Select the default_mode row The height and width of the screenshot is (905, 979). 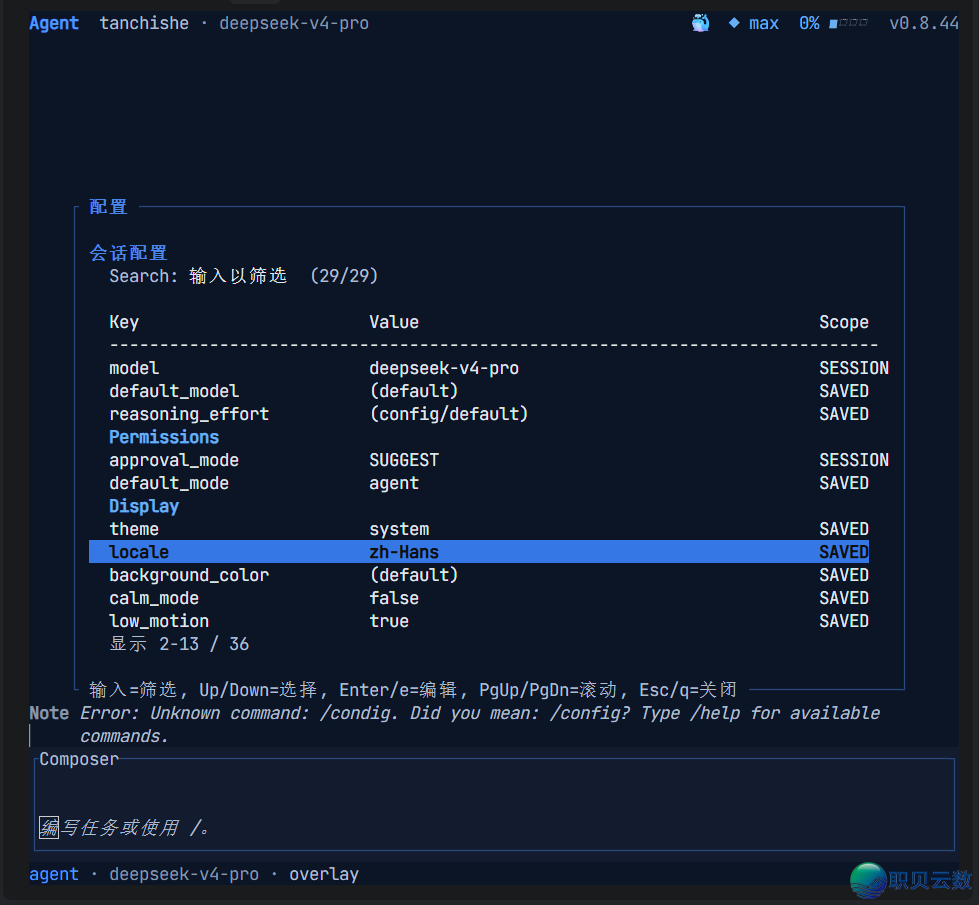click(489, 483)
